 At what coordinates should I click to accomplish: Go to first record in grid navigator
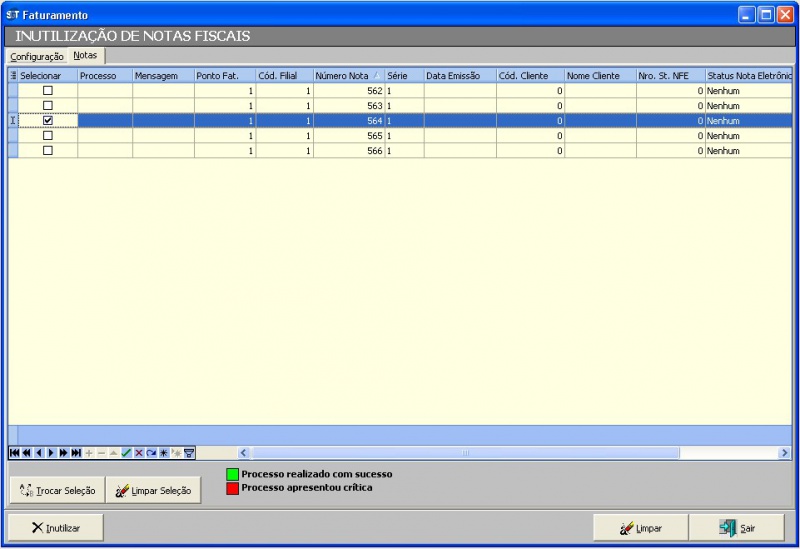click(14, 453)
